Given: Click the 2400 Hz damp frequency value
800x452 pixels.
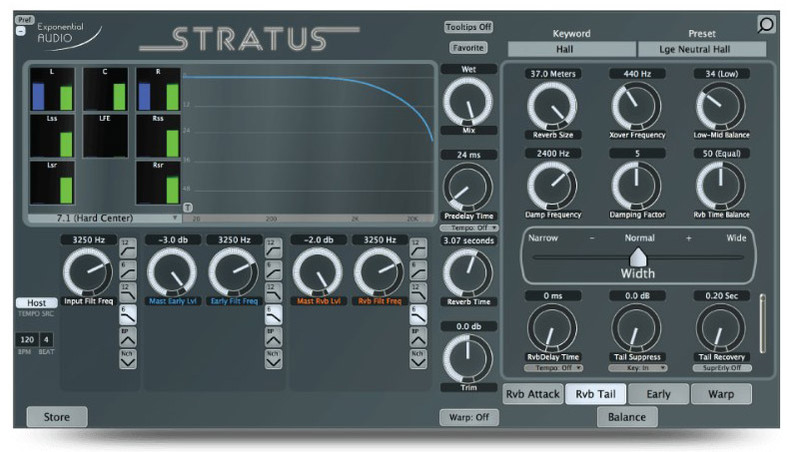Looking at the screenshot, I should coord(553,153).
